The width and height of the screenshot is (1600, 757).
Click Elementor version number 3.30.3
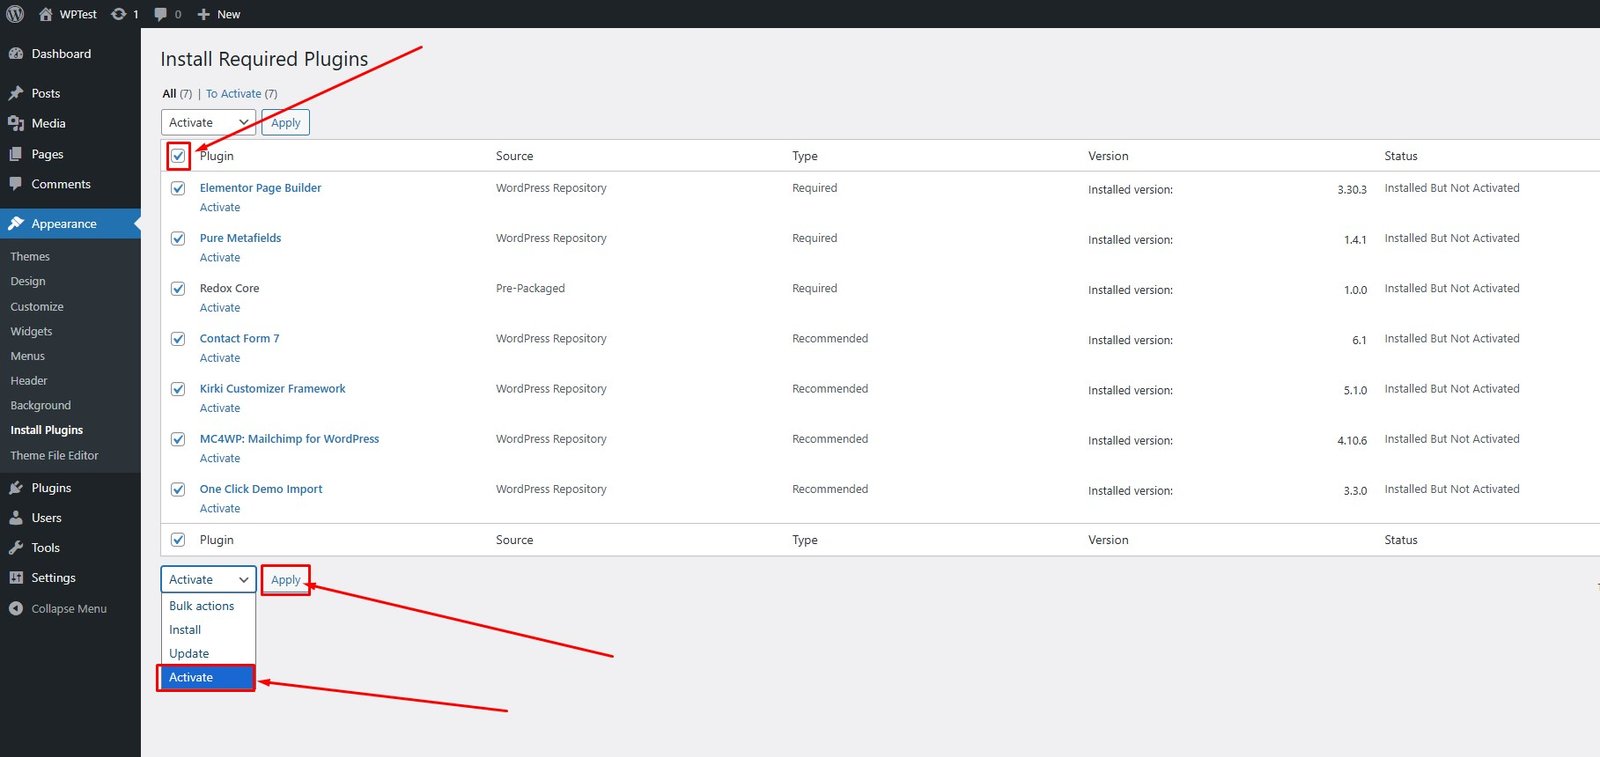click(x=1352, y=190)
